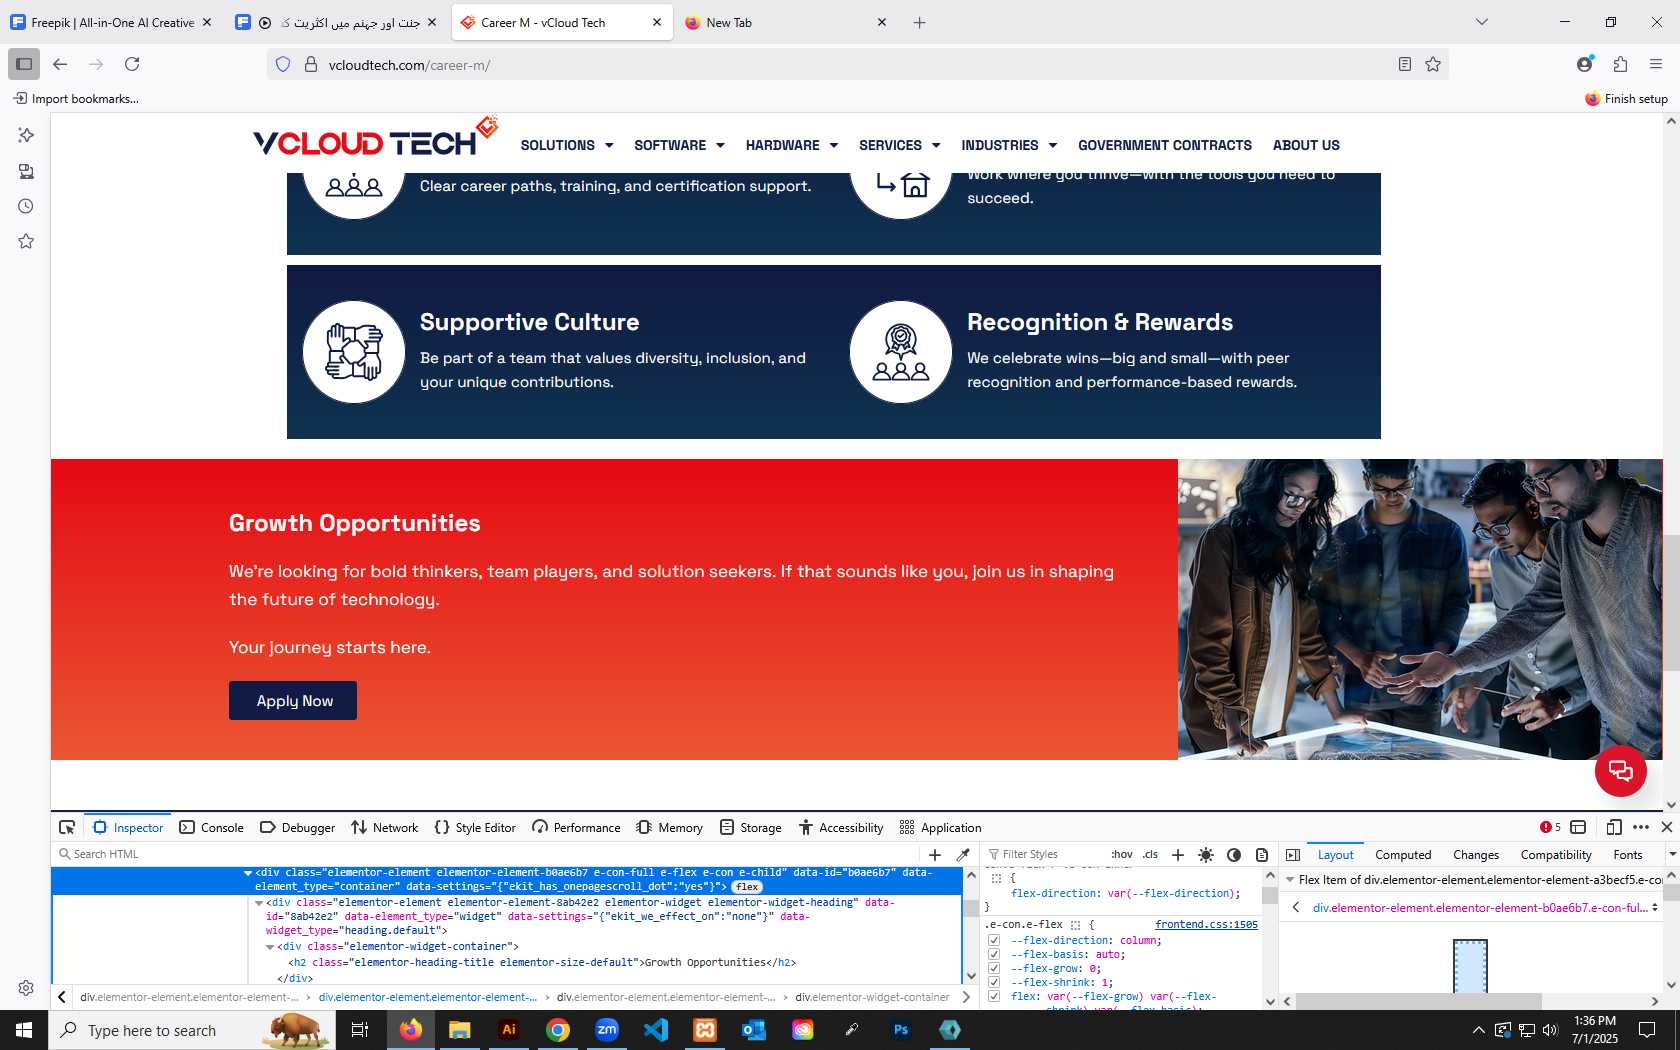Toggle dark color scheme simulation
1680x1050 pixels.
pyautogui.click(x=1234, y=855)
